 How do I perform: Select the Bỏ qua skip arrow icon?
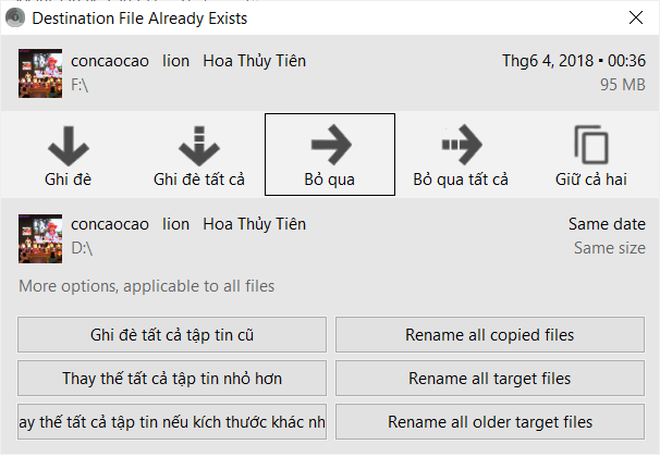pyautogui.click(x=330, y=146)
